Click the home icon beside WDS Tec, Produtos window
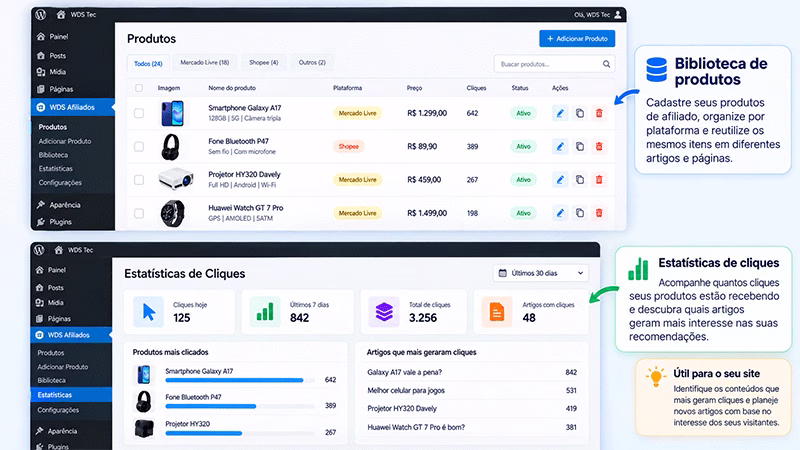 click(61, 14)
